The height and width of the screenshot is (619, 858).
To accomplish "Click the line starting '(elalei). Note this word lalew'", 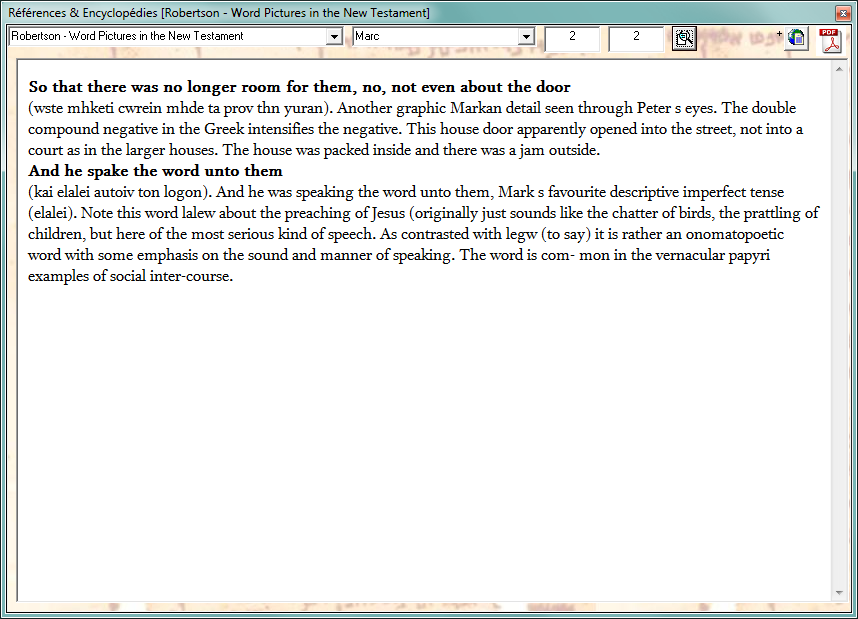I will point(424,213).
